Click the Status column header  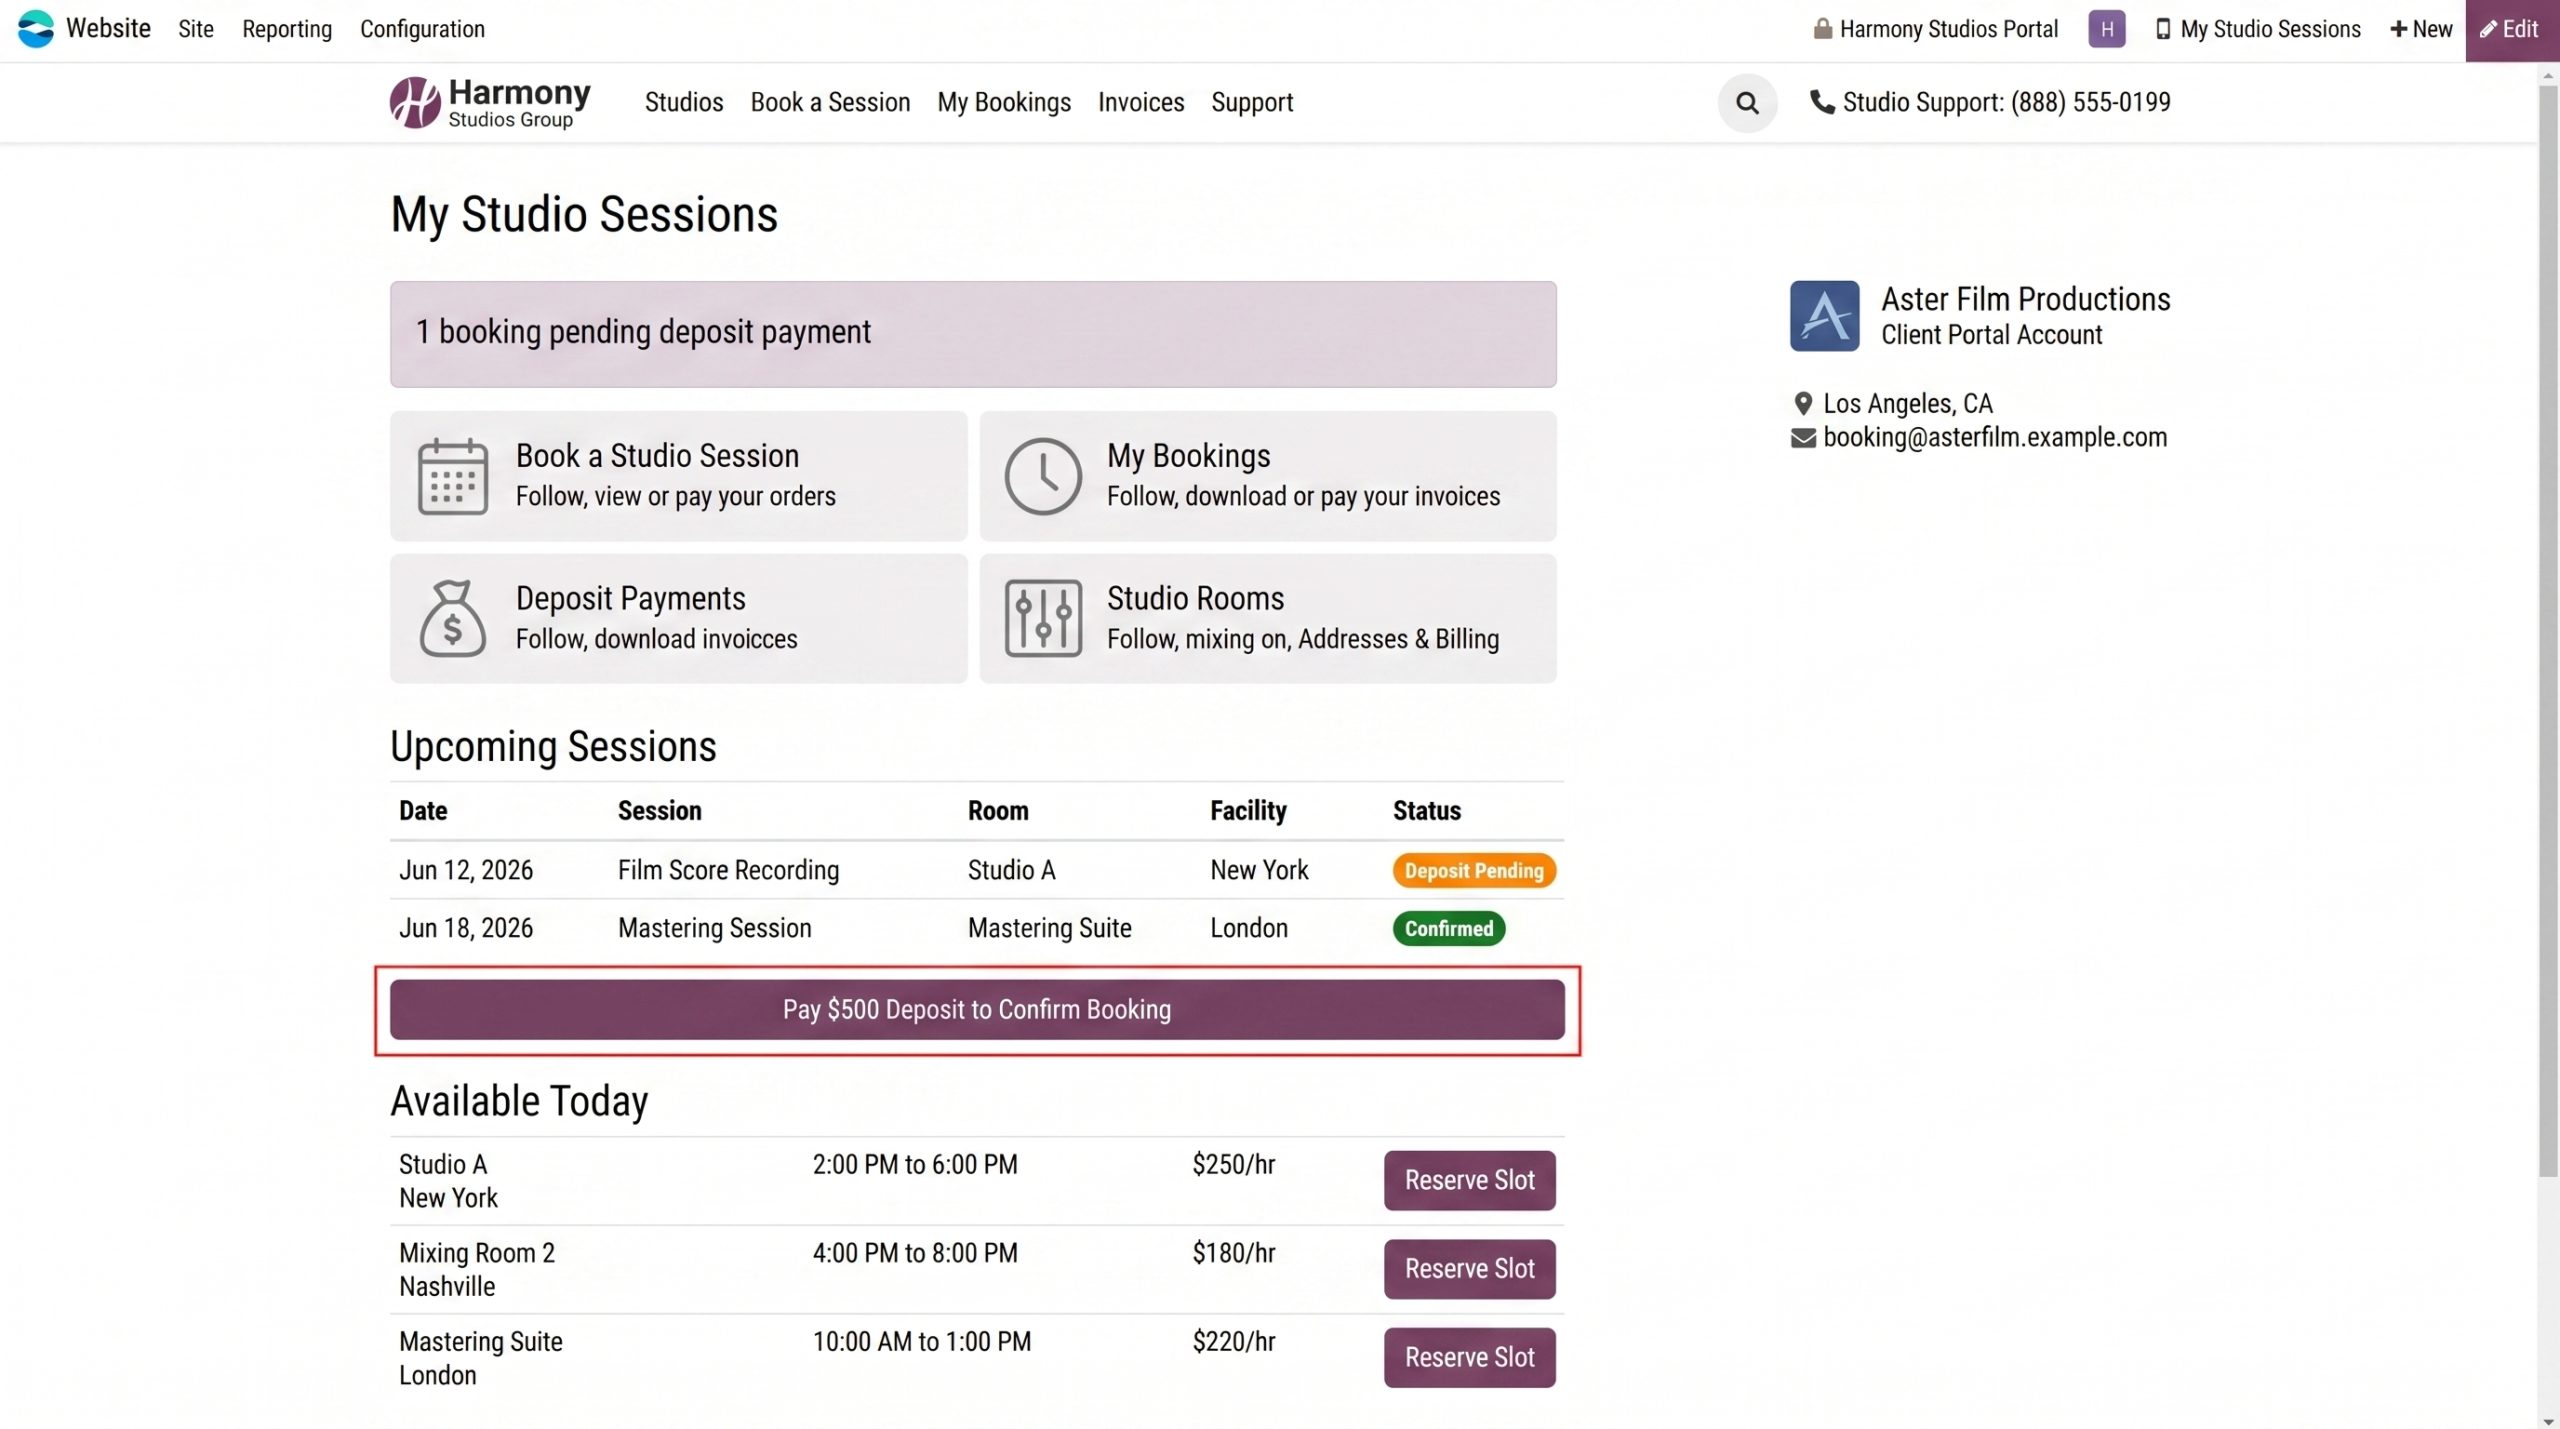point(1427,810)
